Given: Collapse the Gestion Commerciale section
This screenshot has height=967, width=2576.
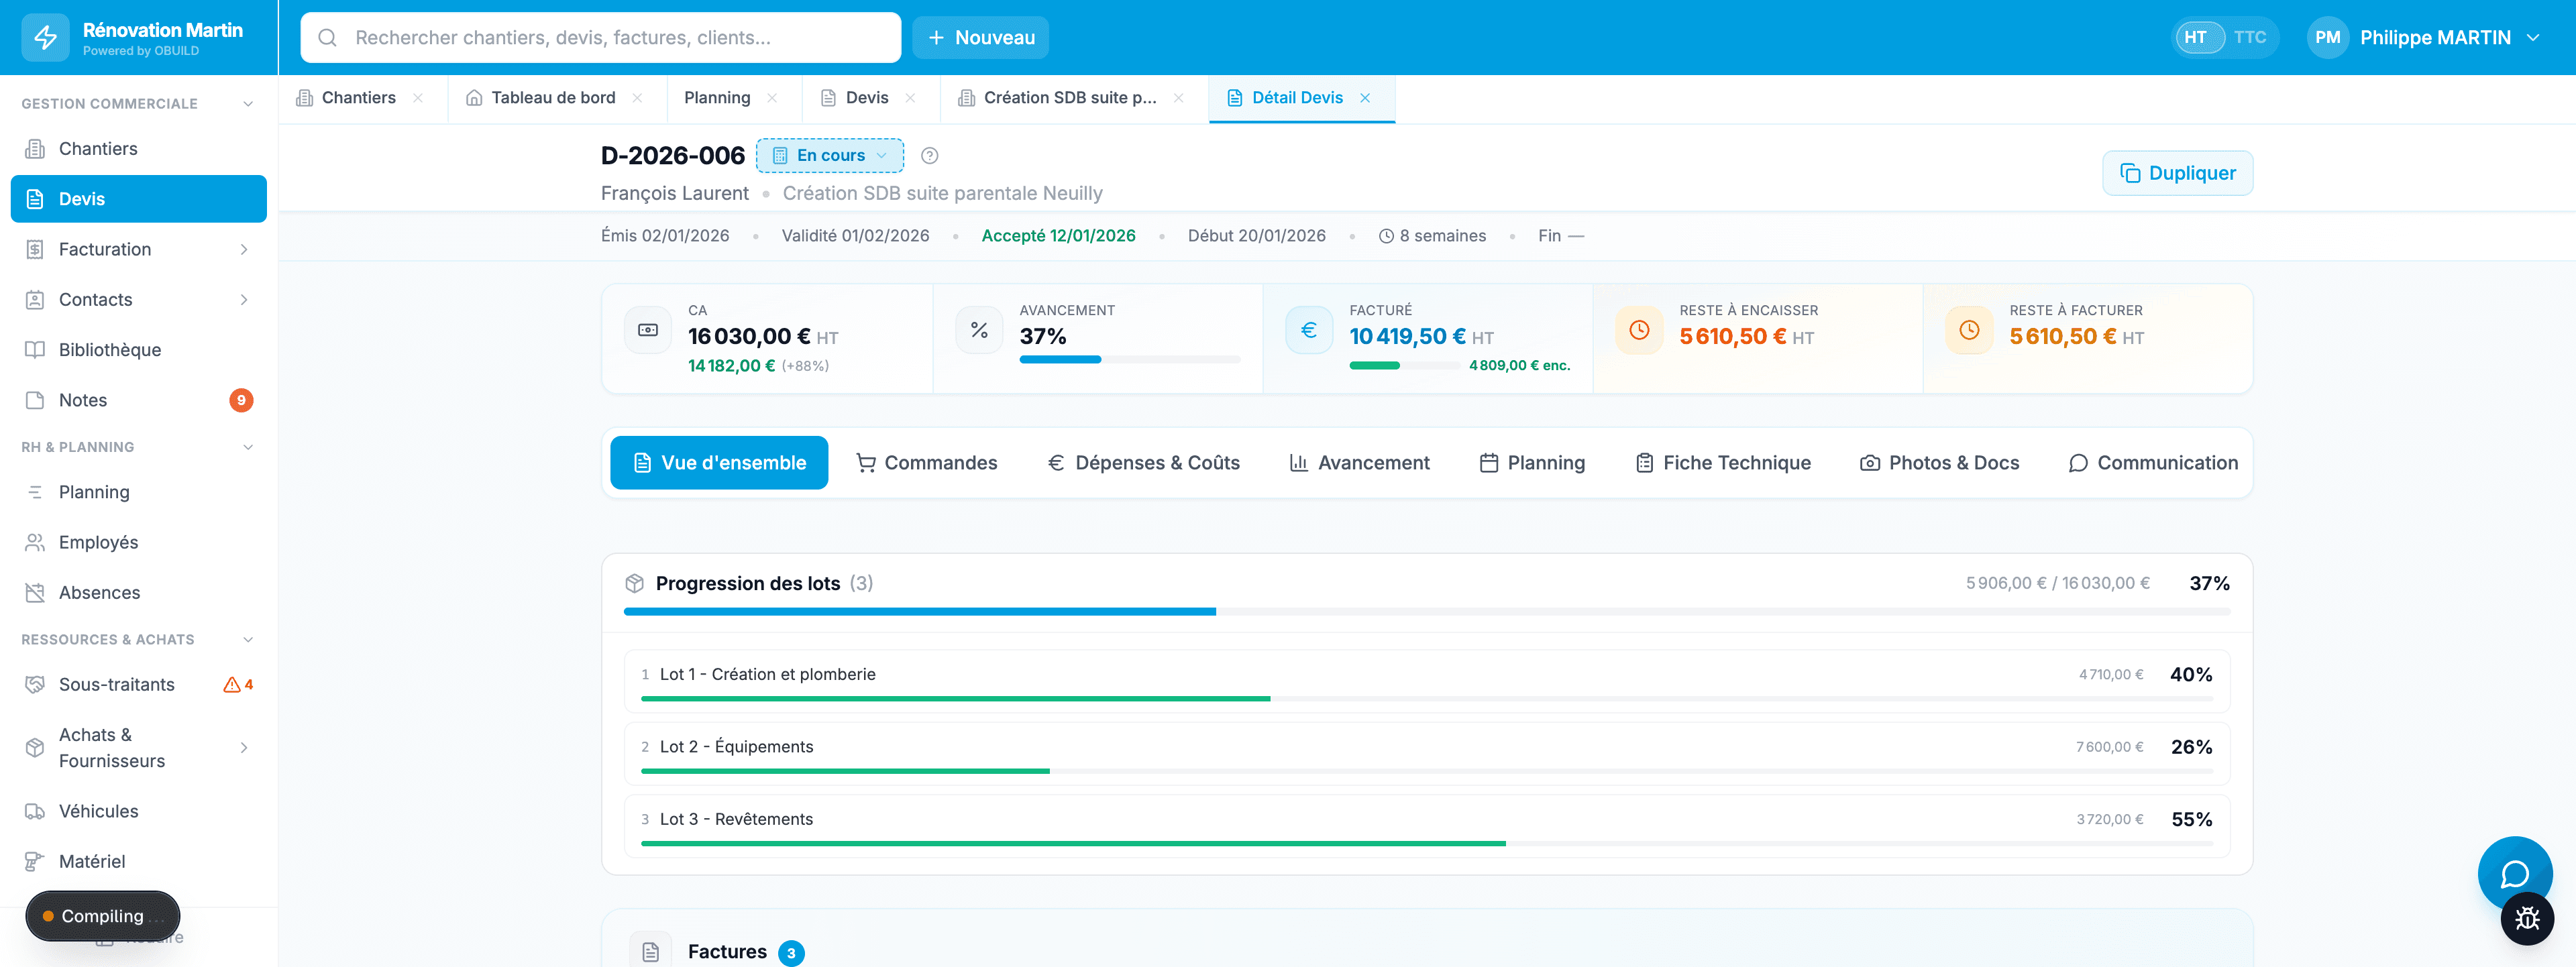Looking at the screenshot, I should (248, 104).
